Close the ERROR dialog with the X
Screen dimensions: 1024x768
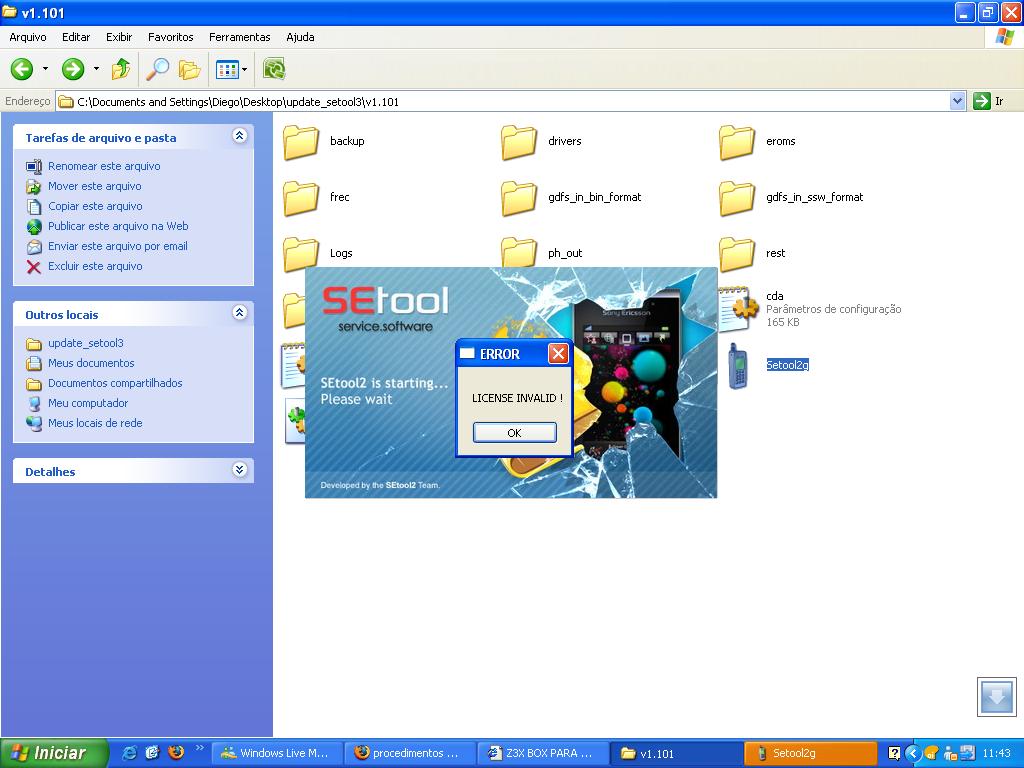pos(558,353)
